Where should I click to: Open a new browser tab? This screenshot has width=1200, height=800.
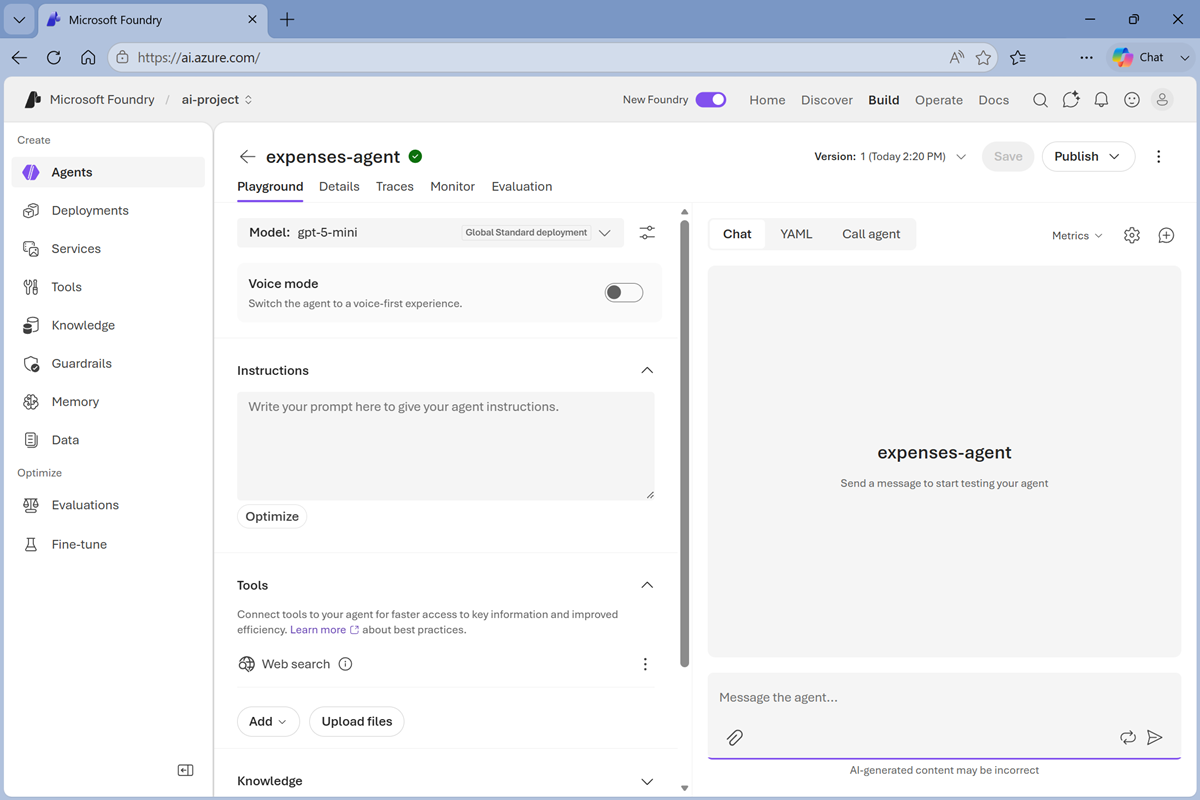coord(287,20)
